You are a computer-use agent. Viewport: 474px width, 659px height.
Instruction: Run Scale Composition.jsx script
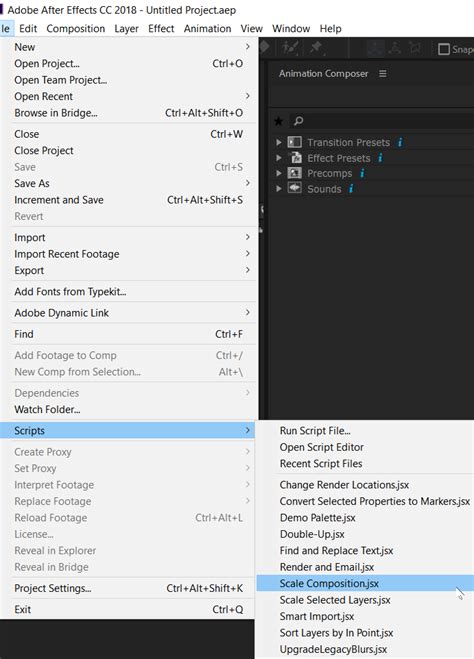point(365,583)
